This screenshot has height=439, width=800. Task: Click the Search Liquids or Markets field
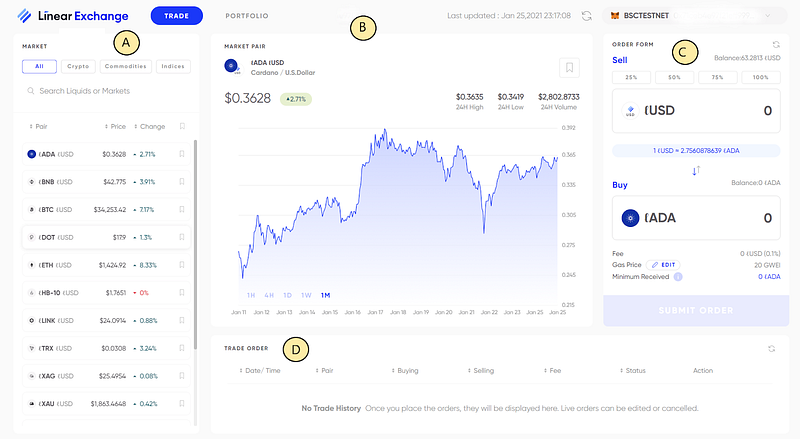tap(106, 91)
